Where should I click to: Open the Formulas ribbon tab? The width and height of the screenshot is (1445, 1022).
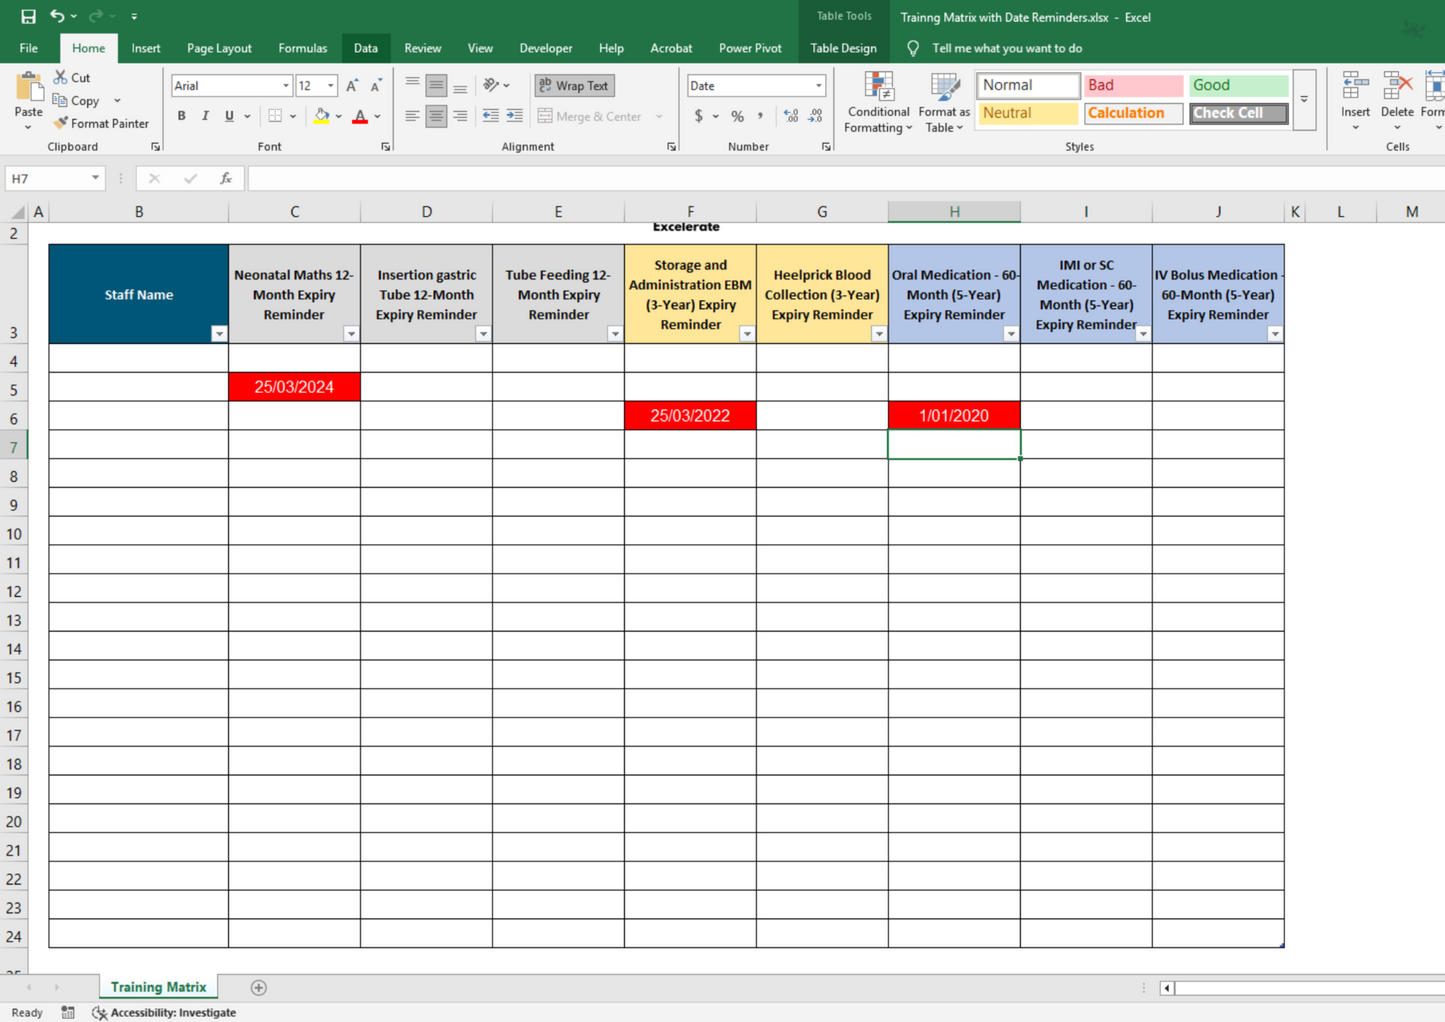click(302, 48)
